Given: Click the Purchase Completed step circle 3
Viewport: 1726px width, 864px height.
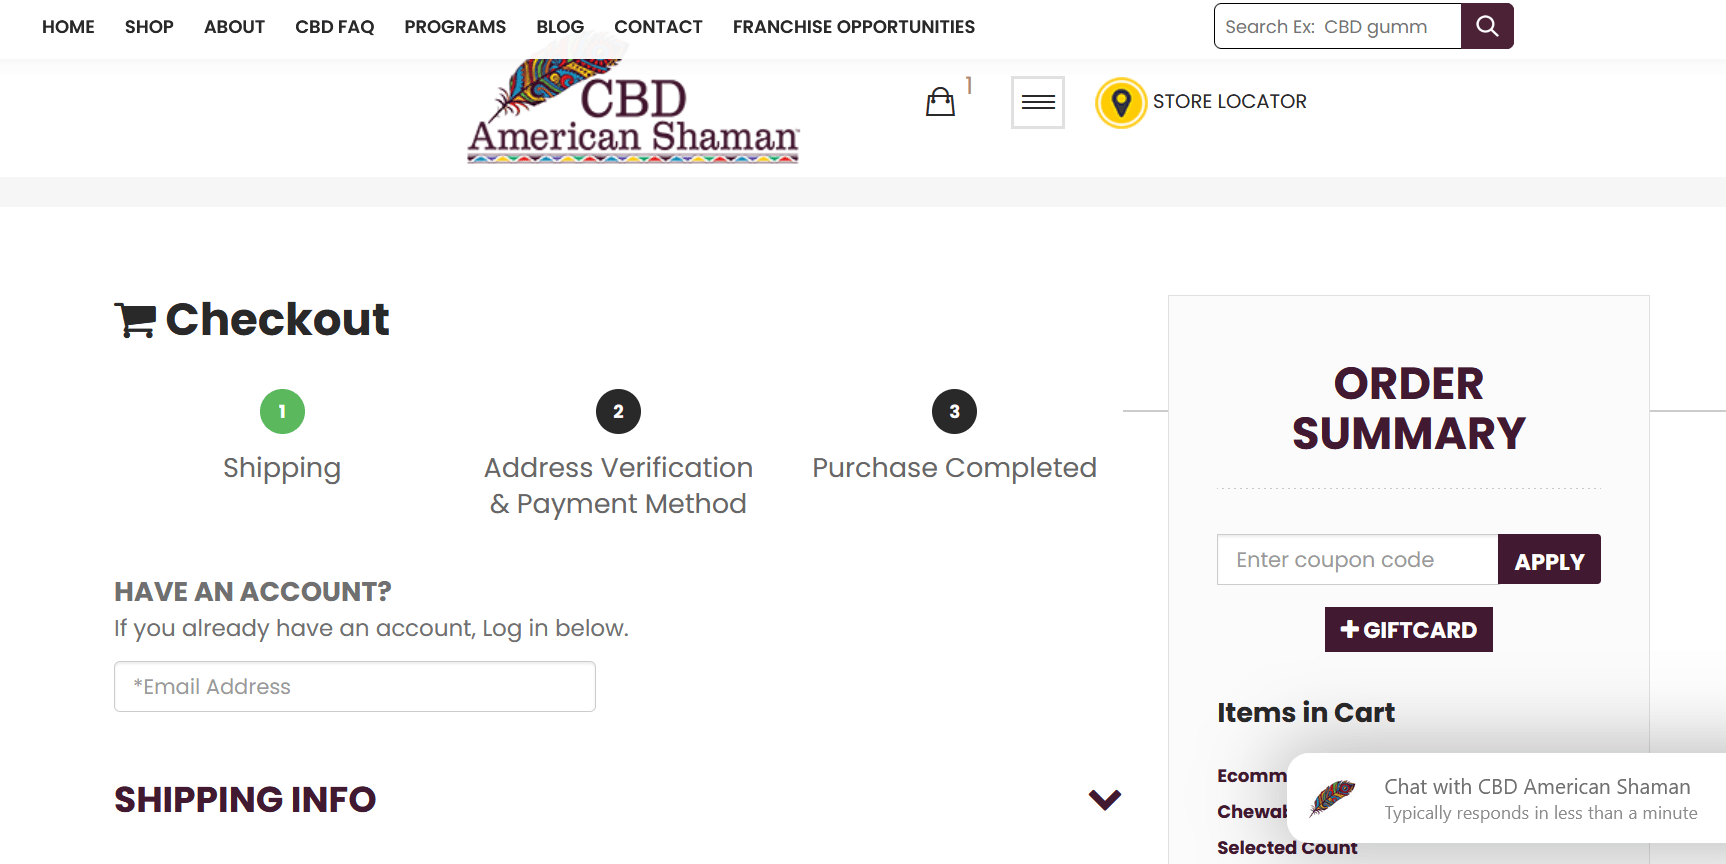Looking at the screenshot, I should pos(954,411).
